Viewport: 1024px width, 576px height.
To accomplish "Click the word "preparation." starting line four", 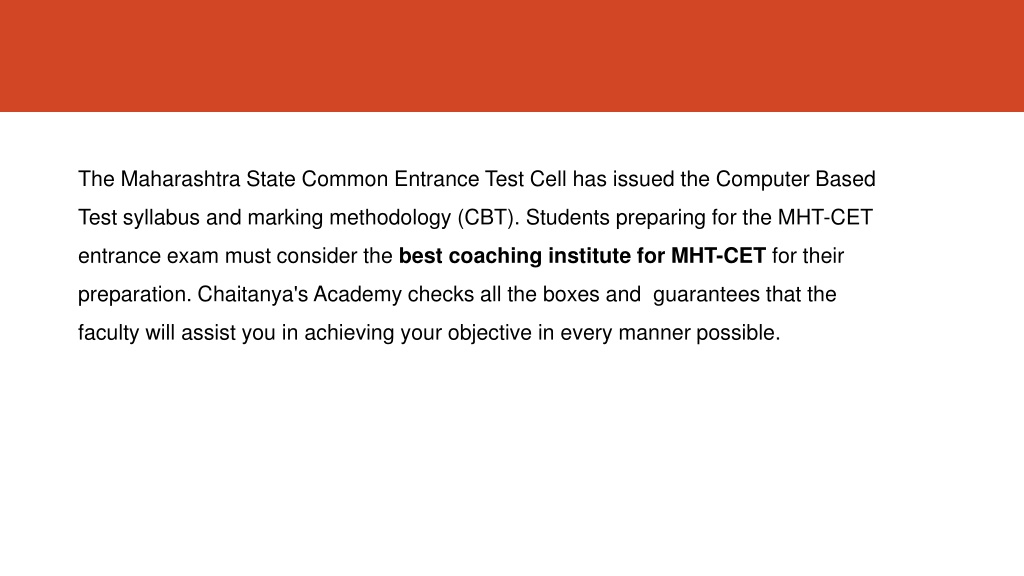I will tap(135, 295).
